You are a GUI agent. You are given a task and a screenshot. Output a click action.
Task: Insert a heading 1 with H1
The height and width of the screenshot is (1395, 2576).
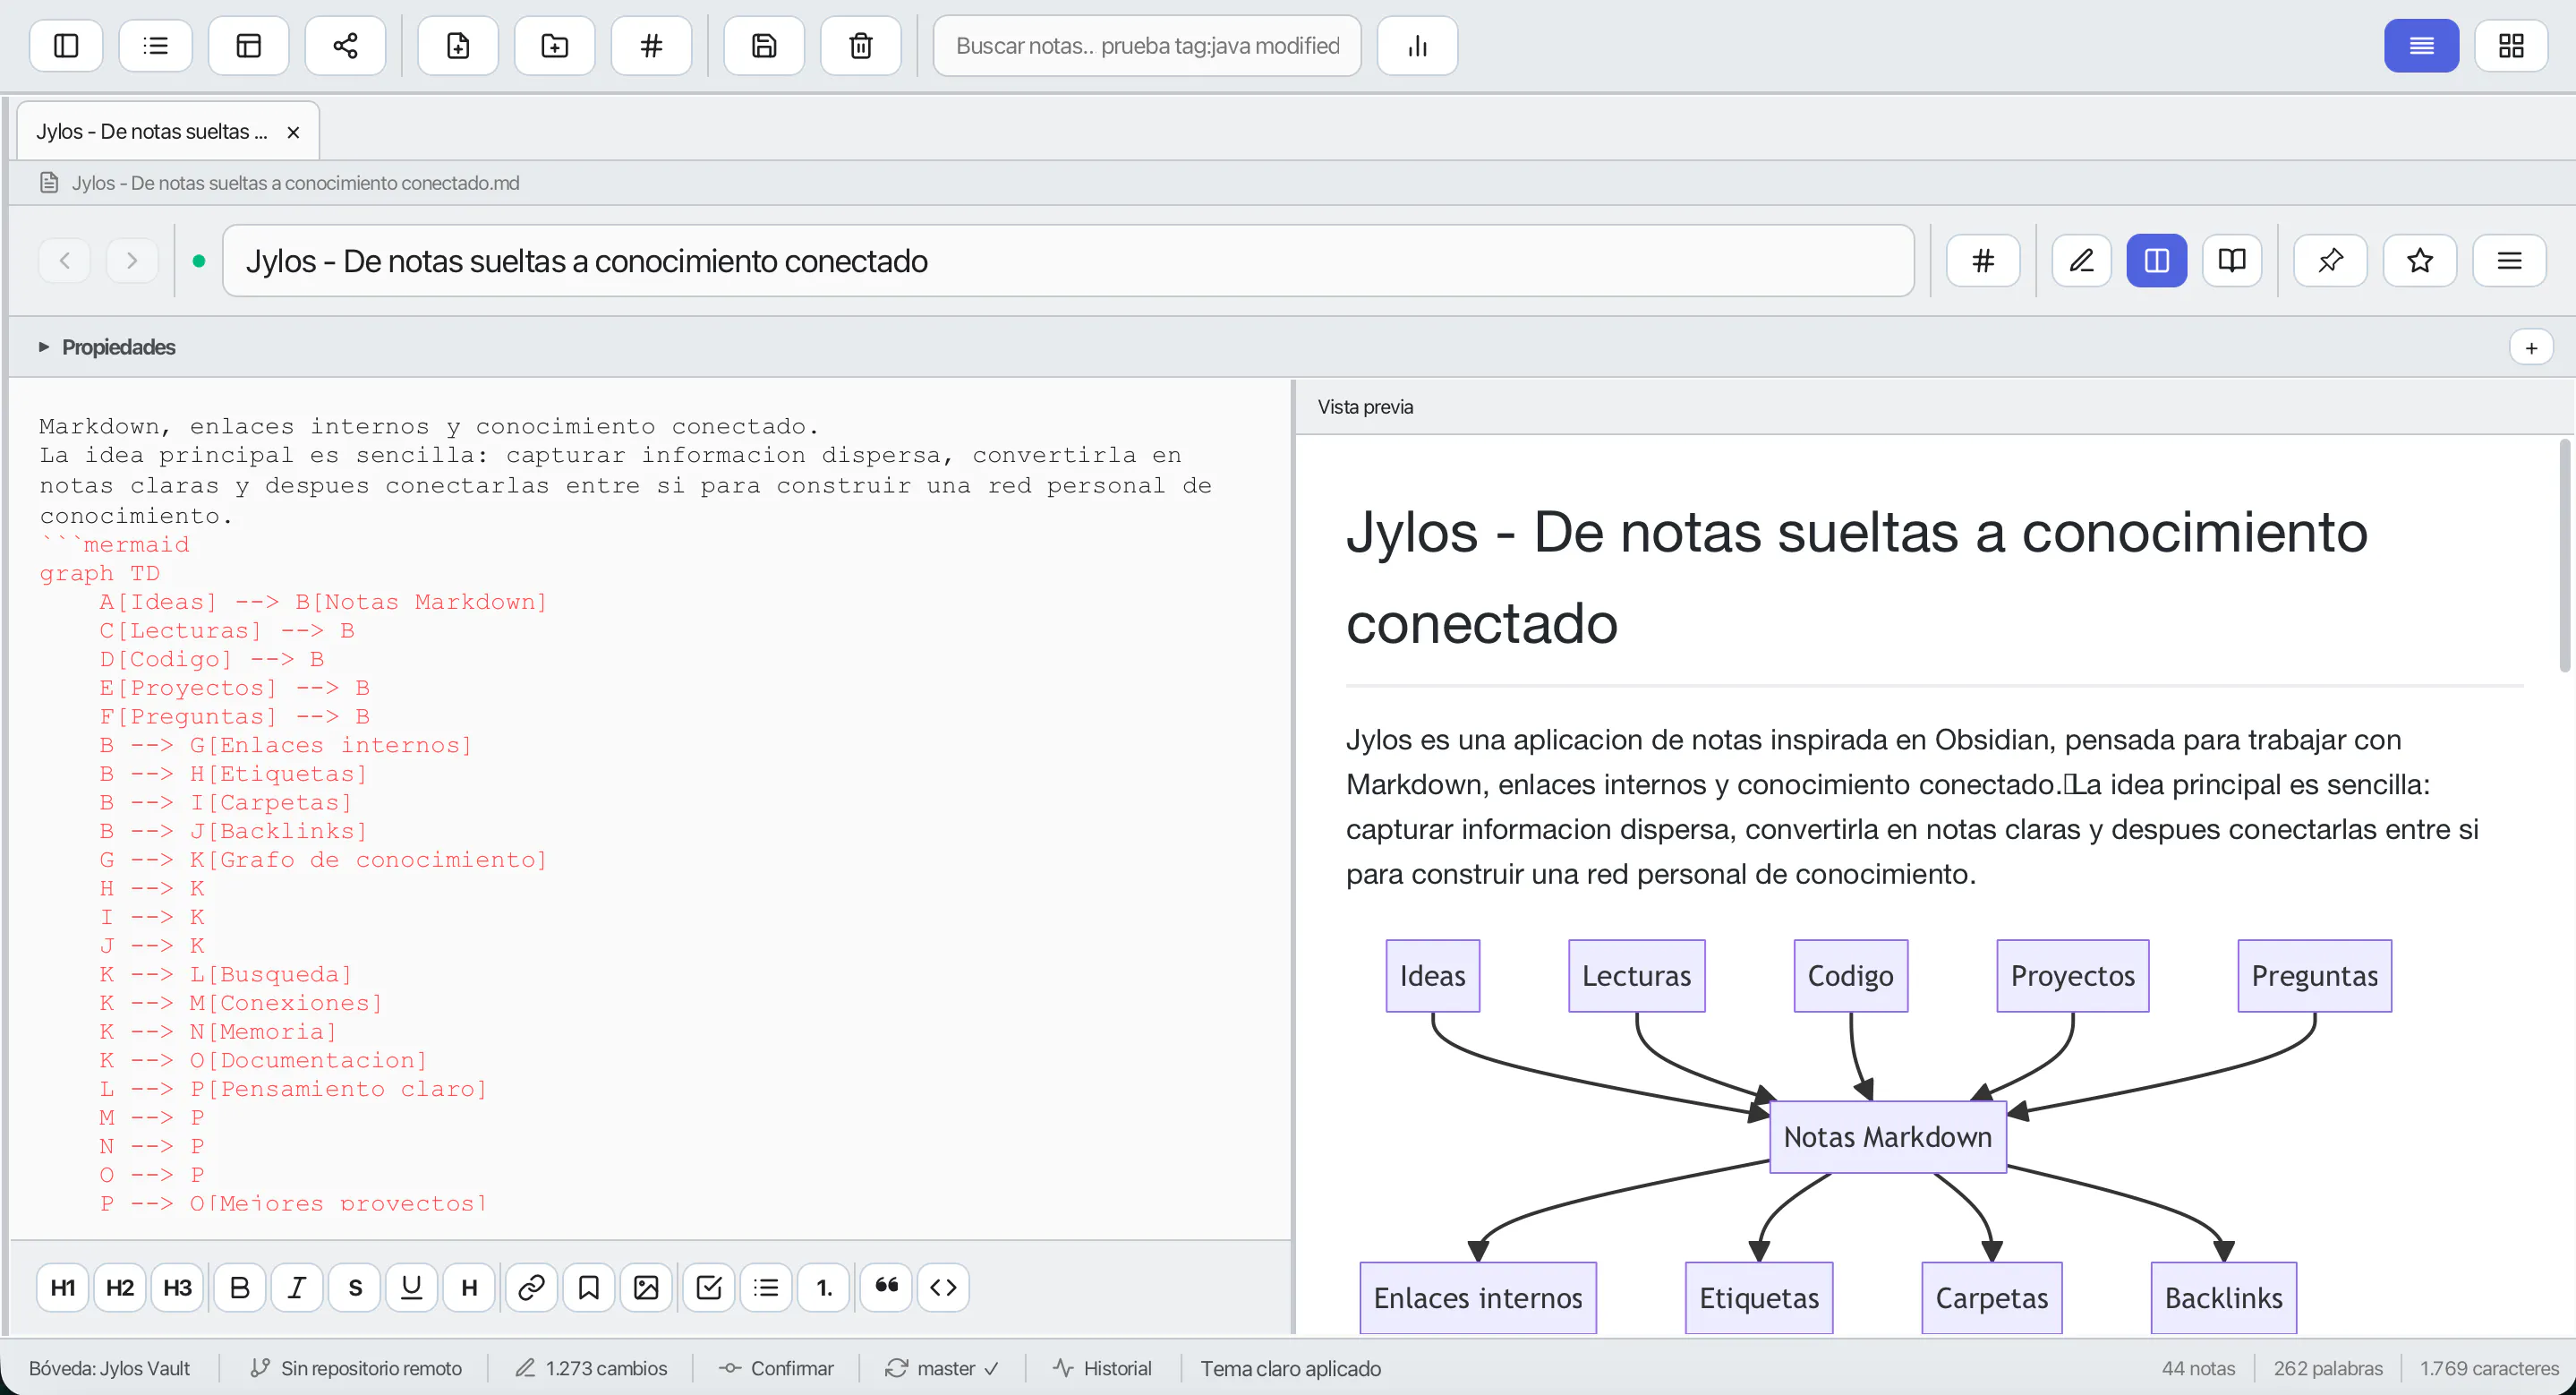pyautogui.click(x=63, y=1287)
